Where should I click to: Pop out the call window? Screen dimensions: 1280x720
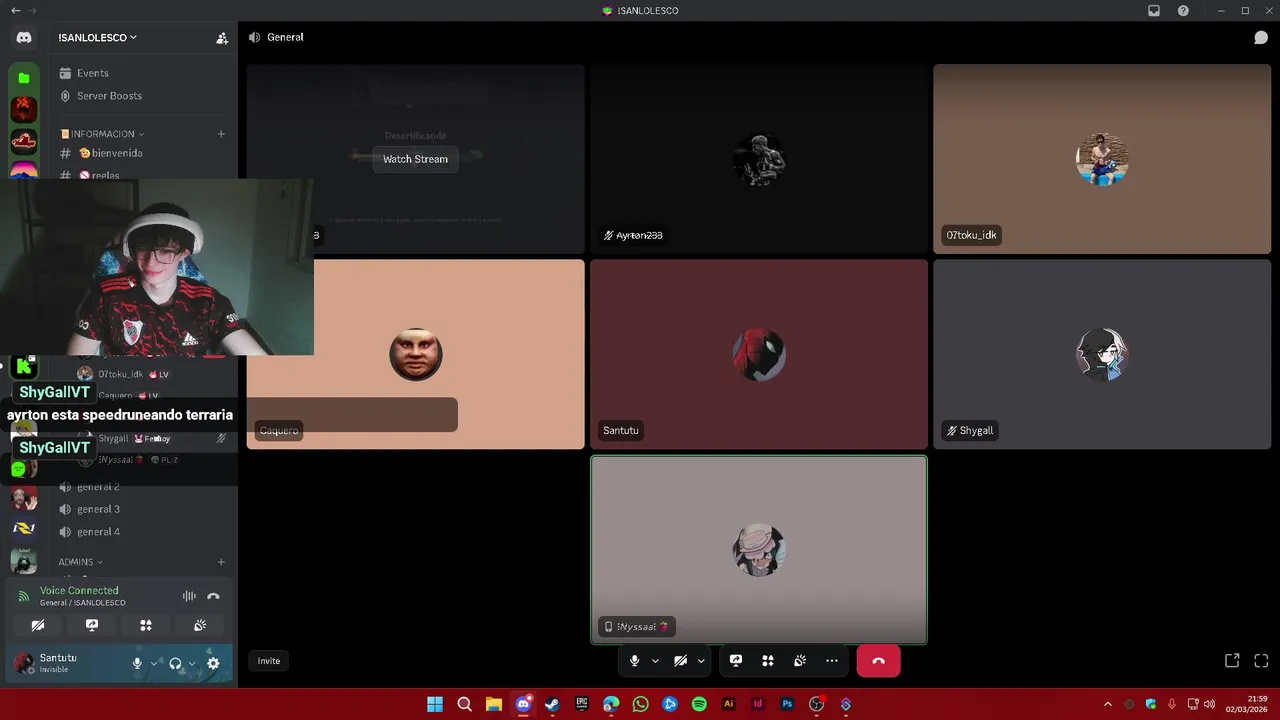(x=1232, y=661)
